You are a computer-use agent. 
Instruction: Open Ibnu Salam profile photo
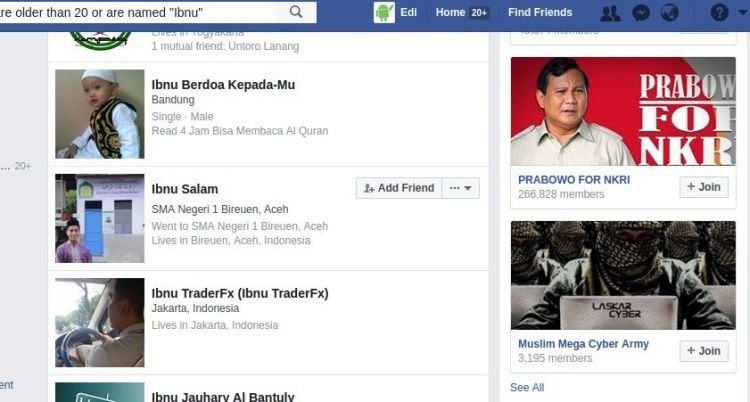[99, 218]
